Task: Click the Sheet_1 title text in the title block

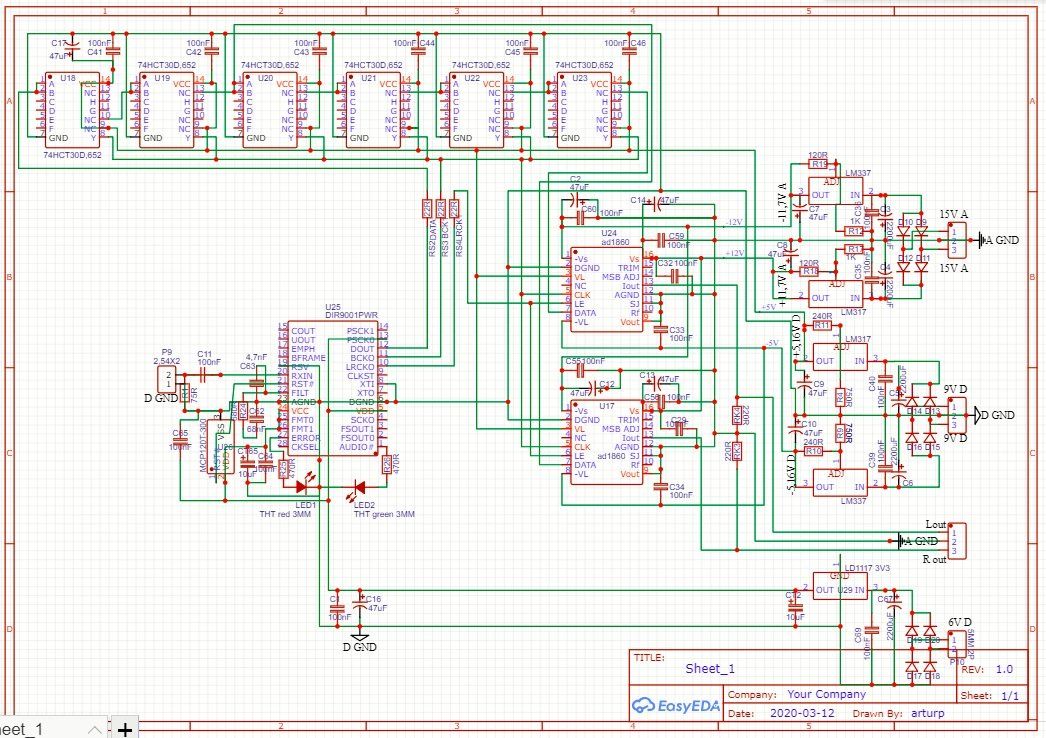Action: coord(710,669)
